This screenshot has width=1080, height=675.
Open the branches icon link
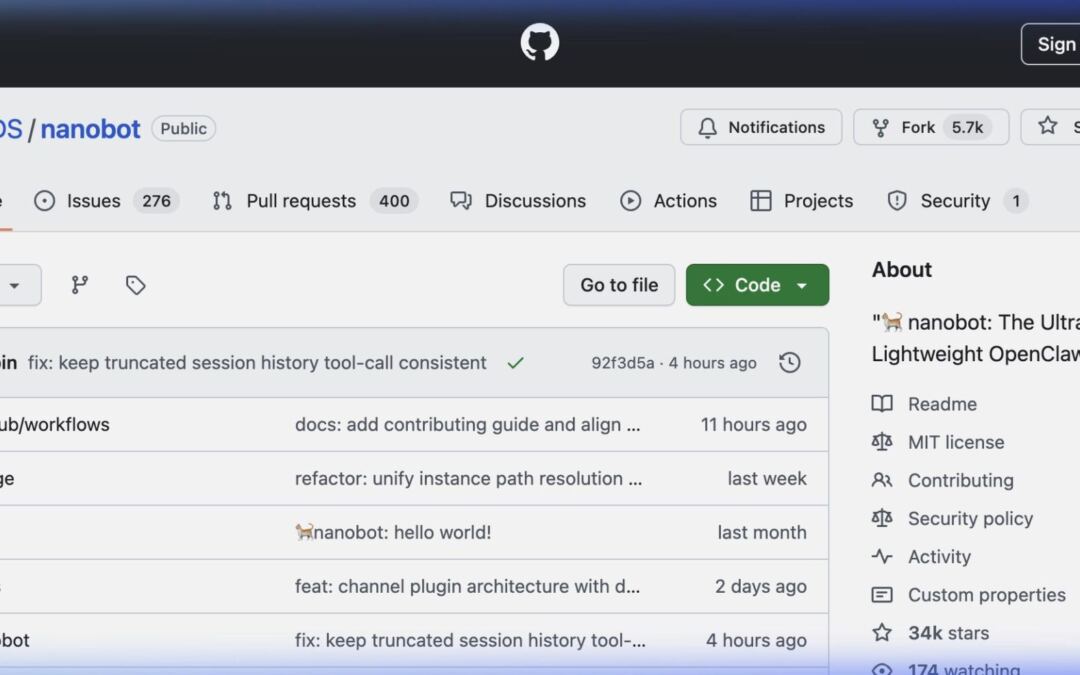pyautogui.click(x=80, y=285)
